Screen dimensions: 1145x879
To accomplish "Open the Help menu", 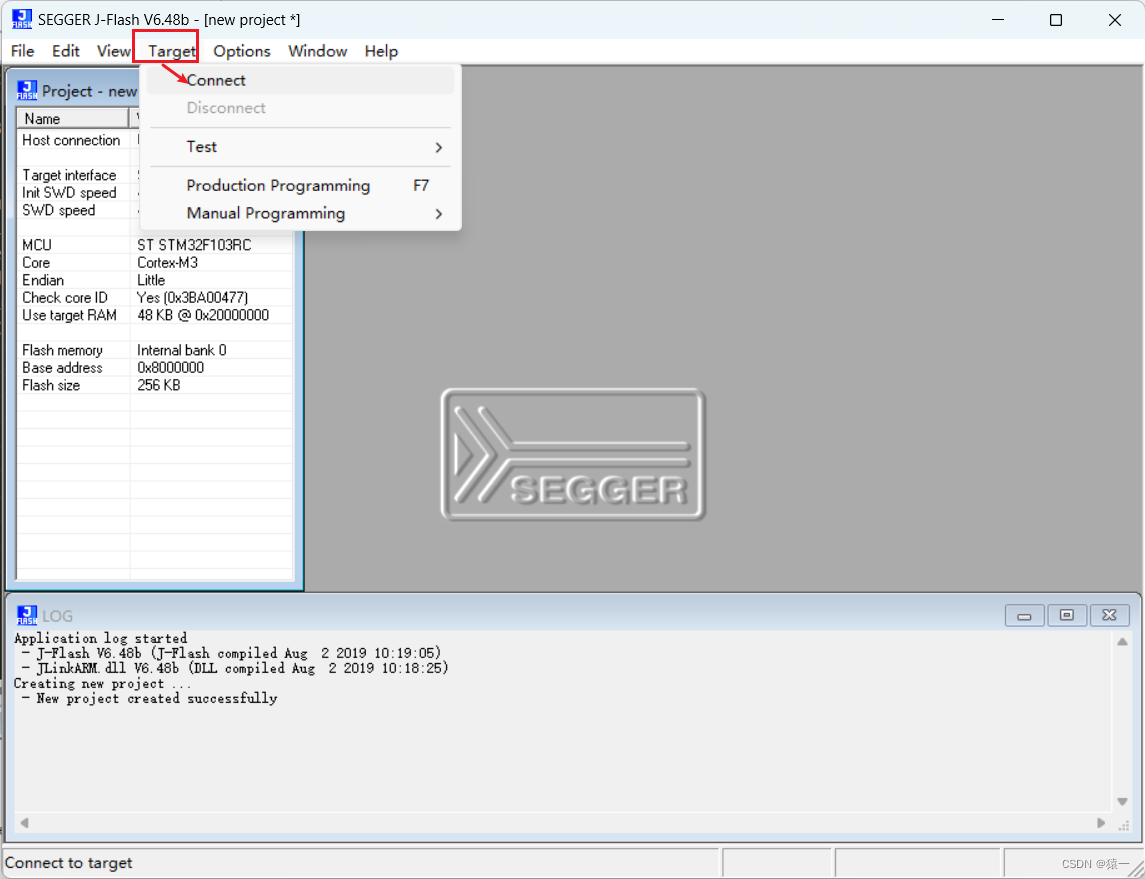I will pos(381,51).
